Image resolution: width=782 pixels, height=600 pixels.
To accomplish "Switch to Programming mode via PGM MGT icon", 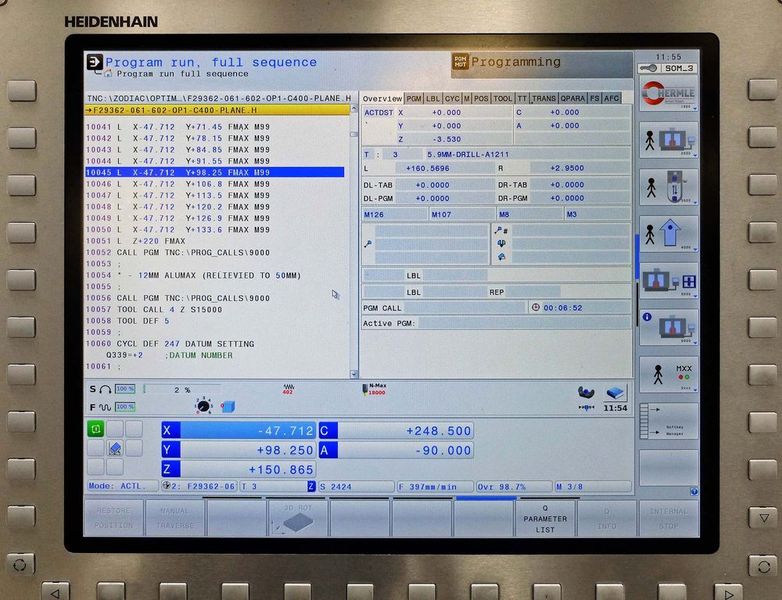I will point(460,61).
